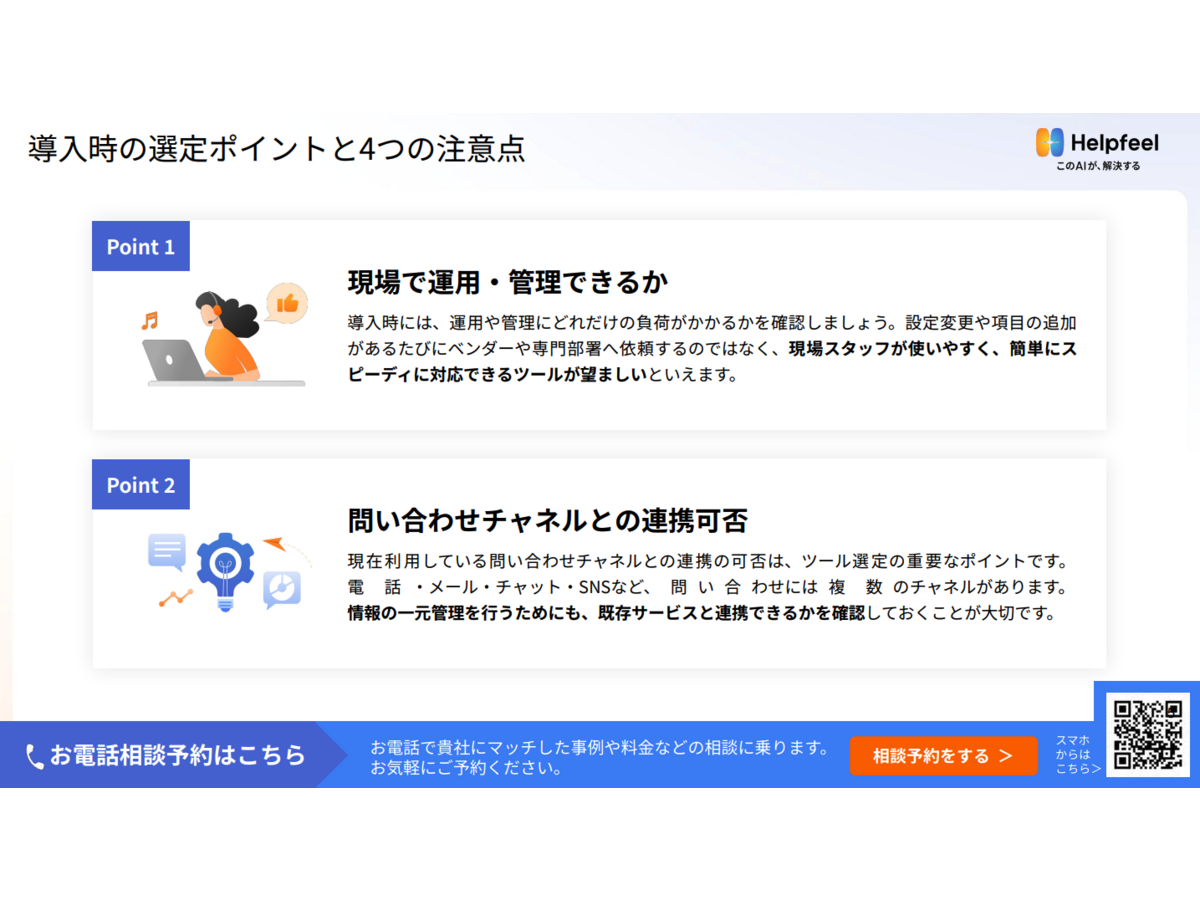Open the スマホからはこちら link
Screen dimensions: 1200x900
tap(1077, 755)
